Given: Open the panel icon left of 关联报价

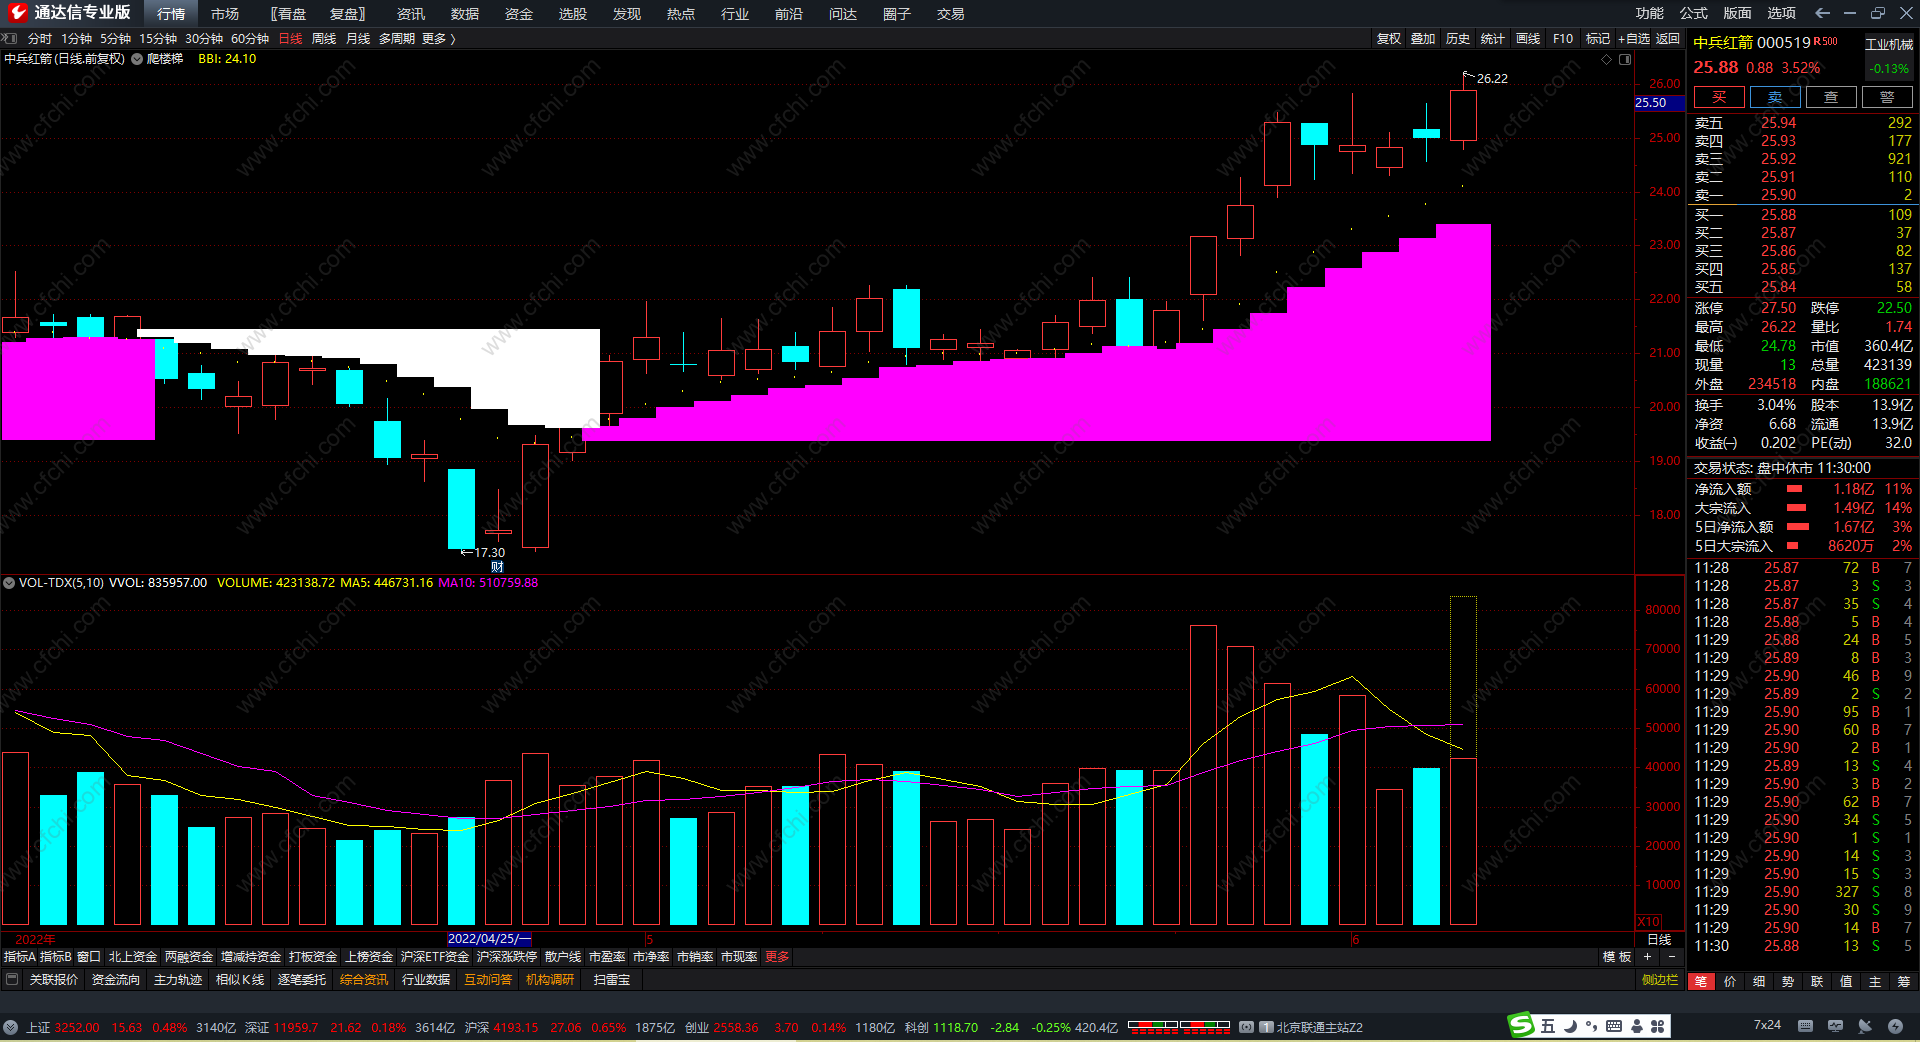Looking at the screenshot, I should [12, 980].
